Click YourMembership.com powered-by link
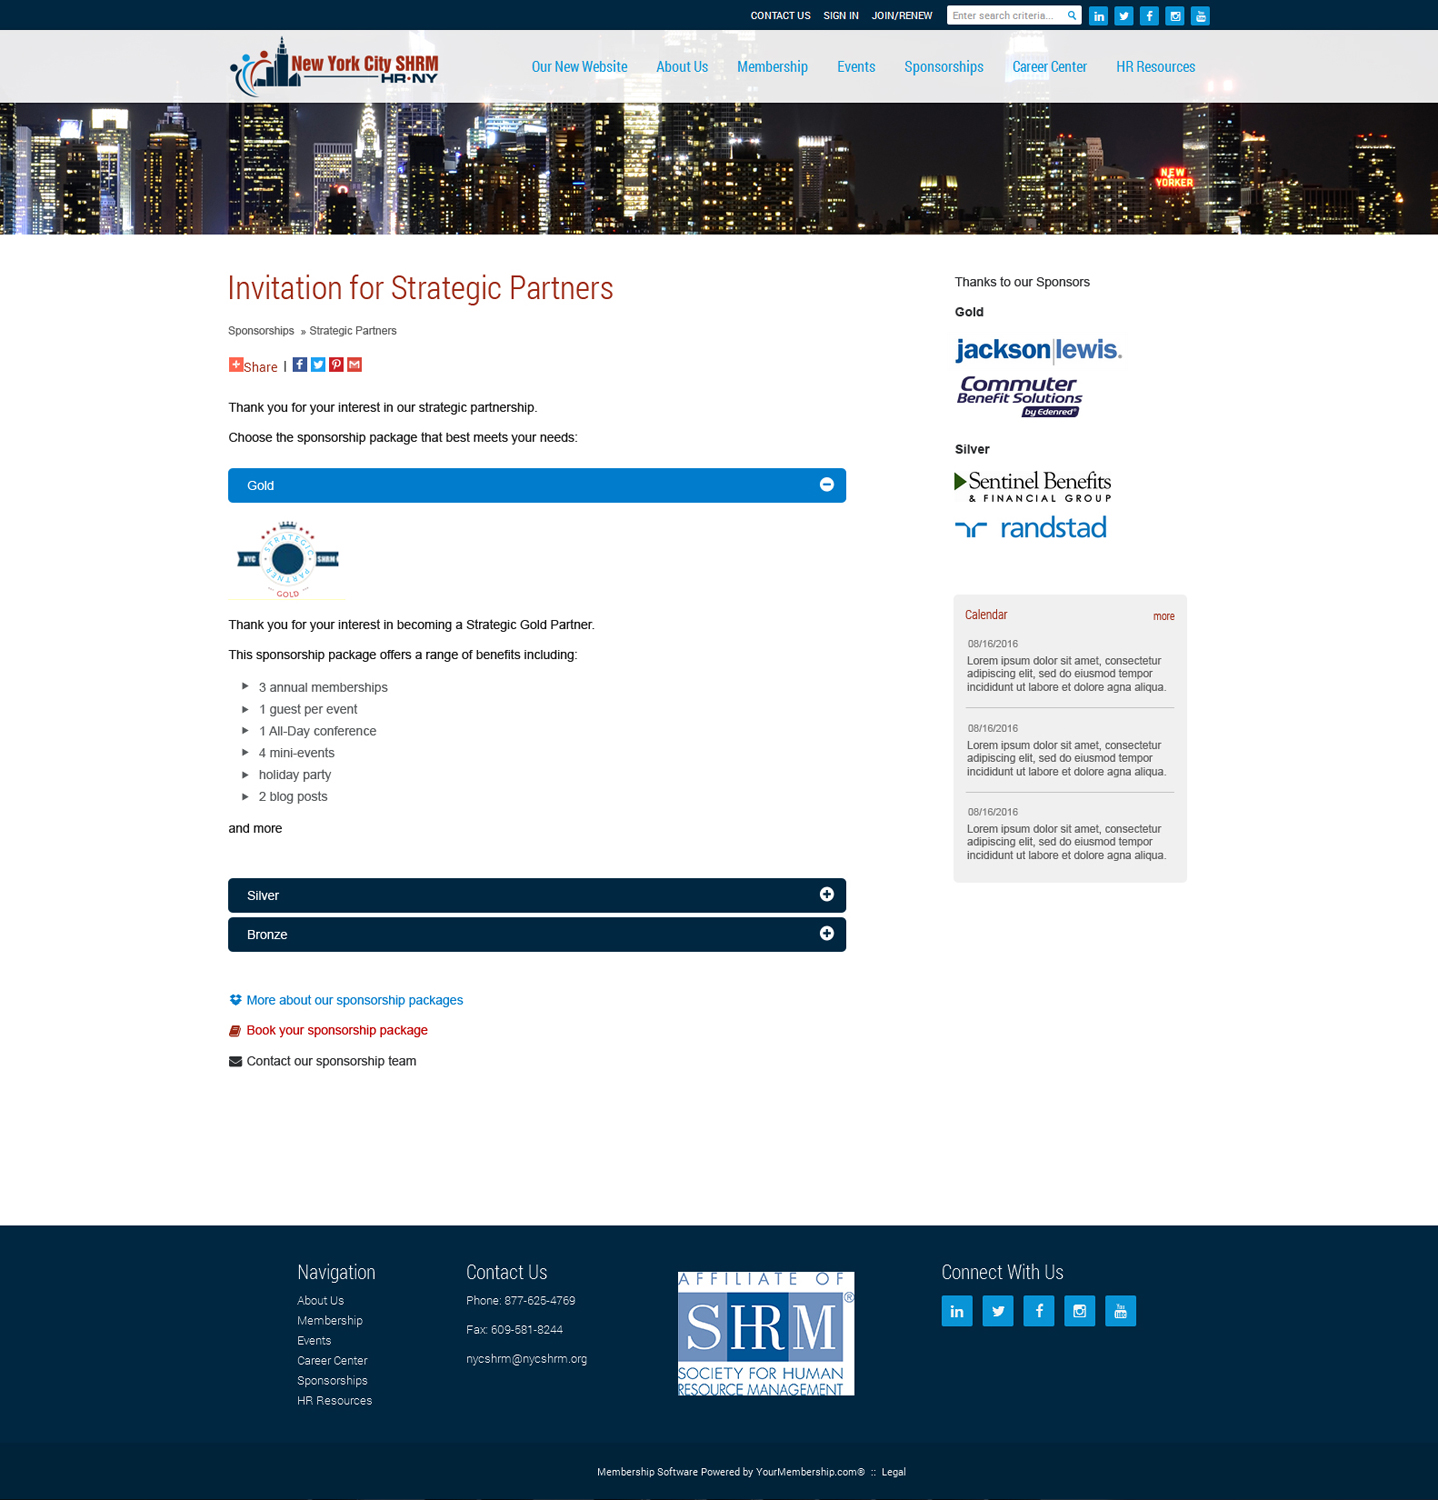Viewport: 1438px width, 1500px height. coord(810,1472)
